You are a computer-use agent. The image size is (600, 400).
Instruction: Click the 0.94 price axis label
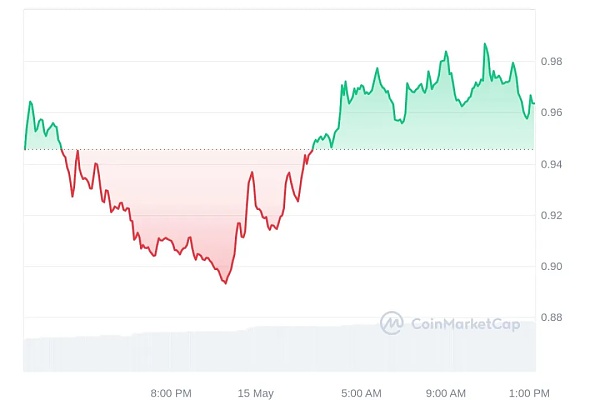[553, 164]
